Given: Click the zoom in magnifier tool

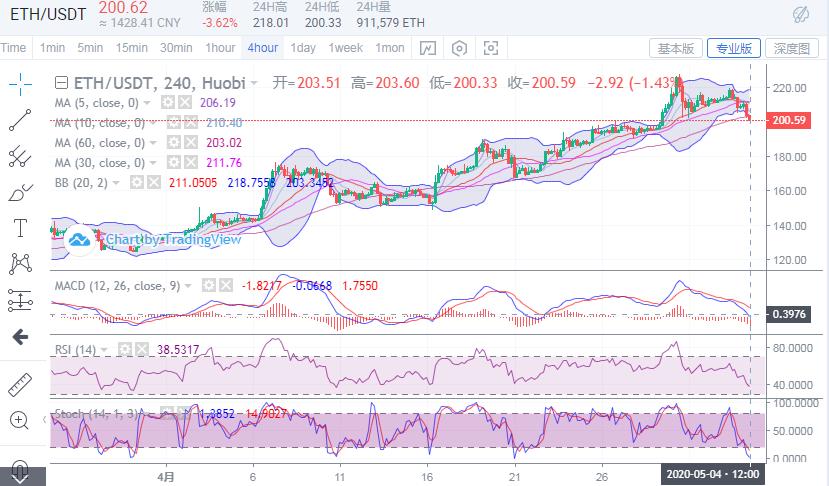Looking at the screenshot, I should 19,420.
